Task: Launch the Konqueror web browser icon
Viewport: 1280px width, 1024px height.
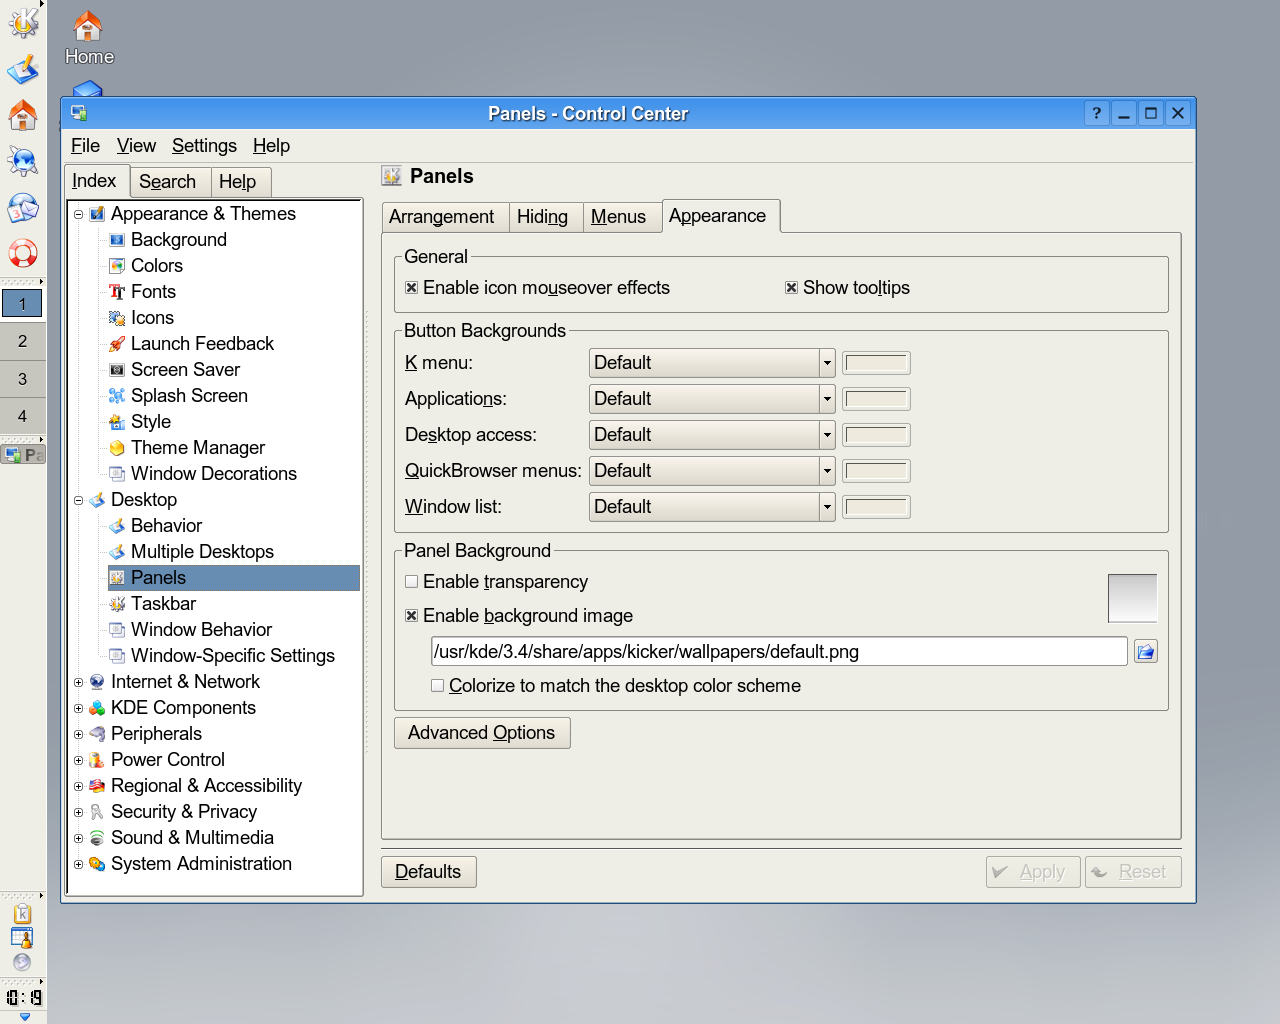Action: [22, 162]
